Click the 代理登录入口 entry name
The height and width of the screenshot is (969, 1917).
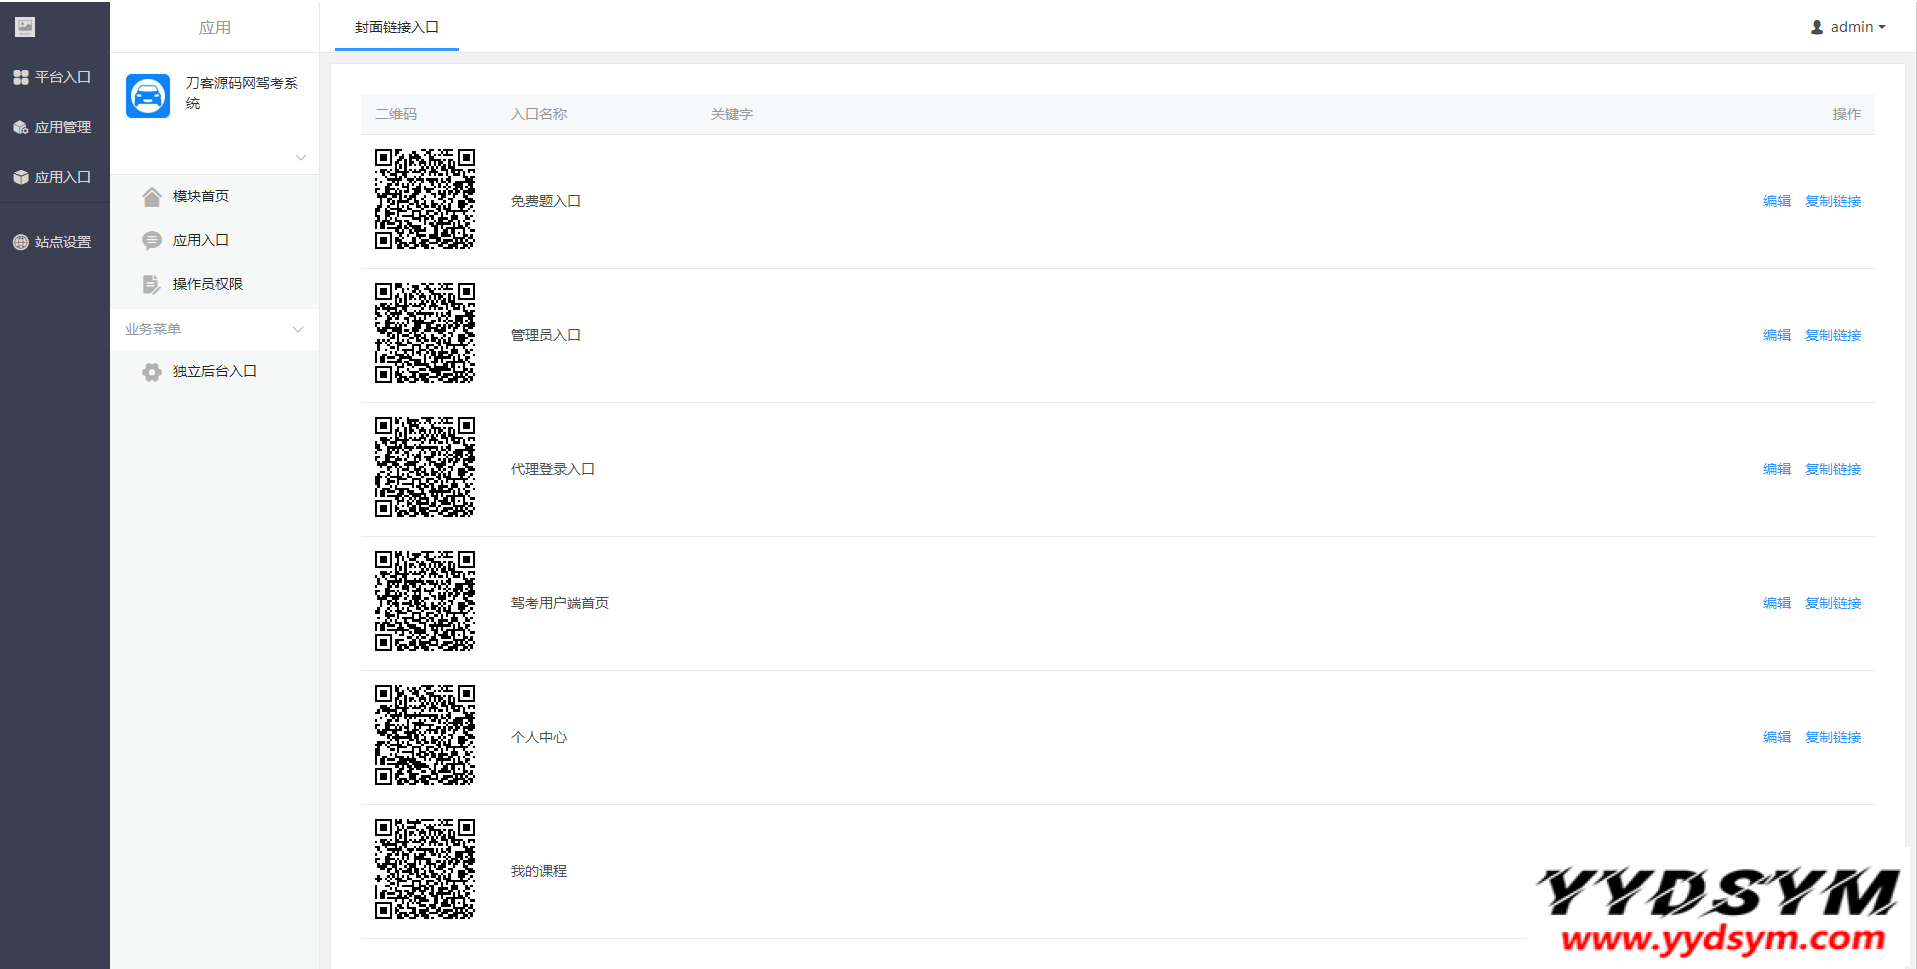point(553,469)
